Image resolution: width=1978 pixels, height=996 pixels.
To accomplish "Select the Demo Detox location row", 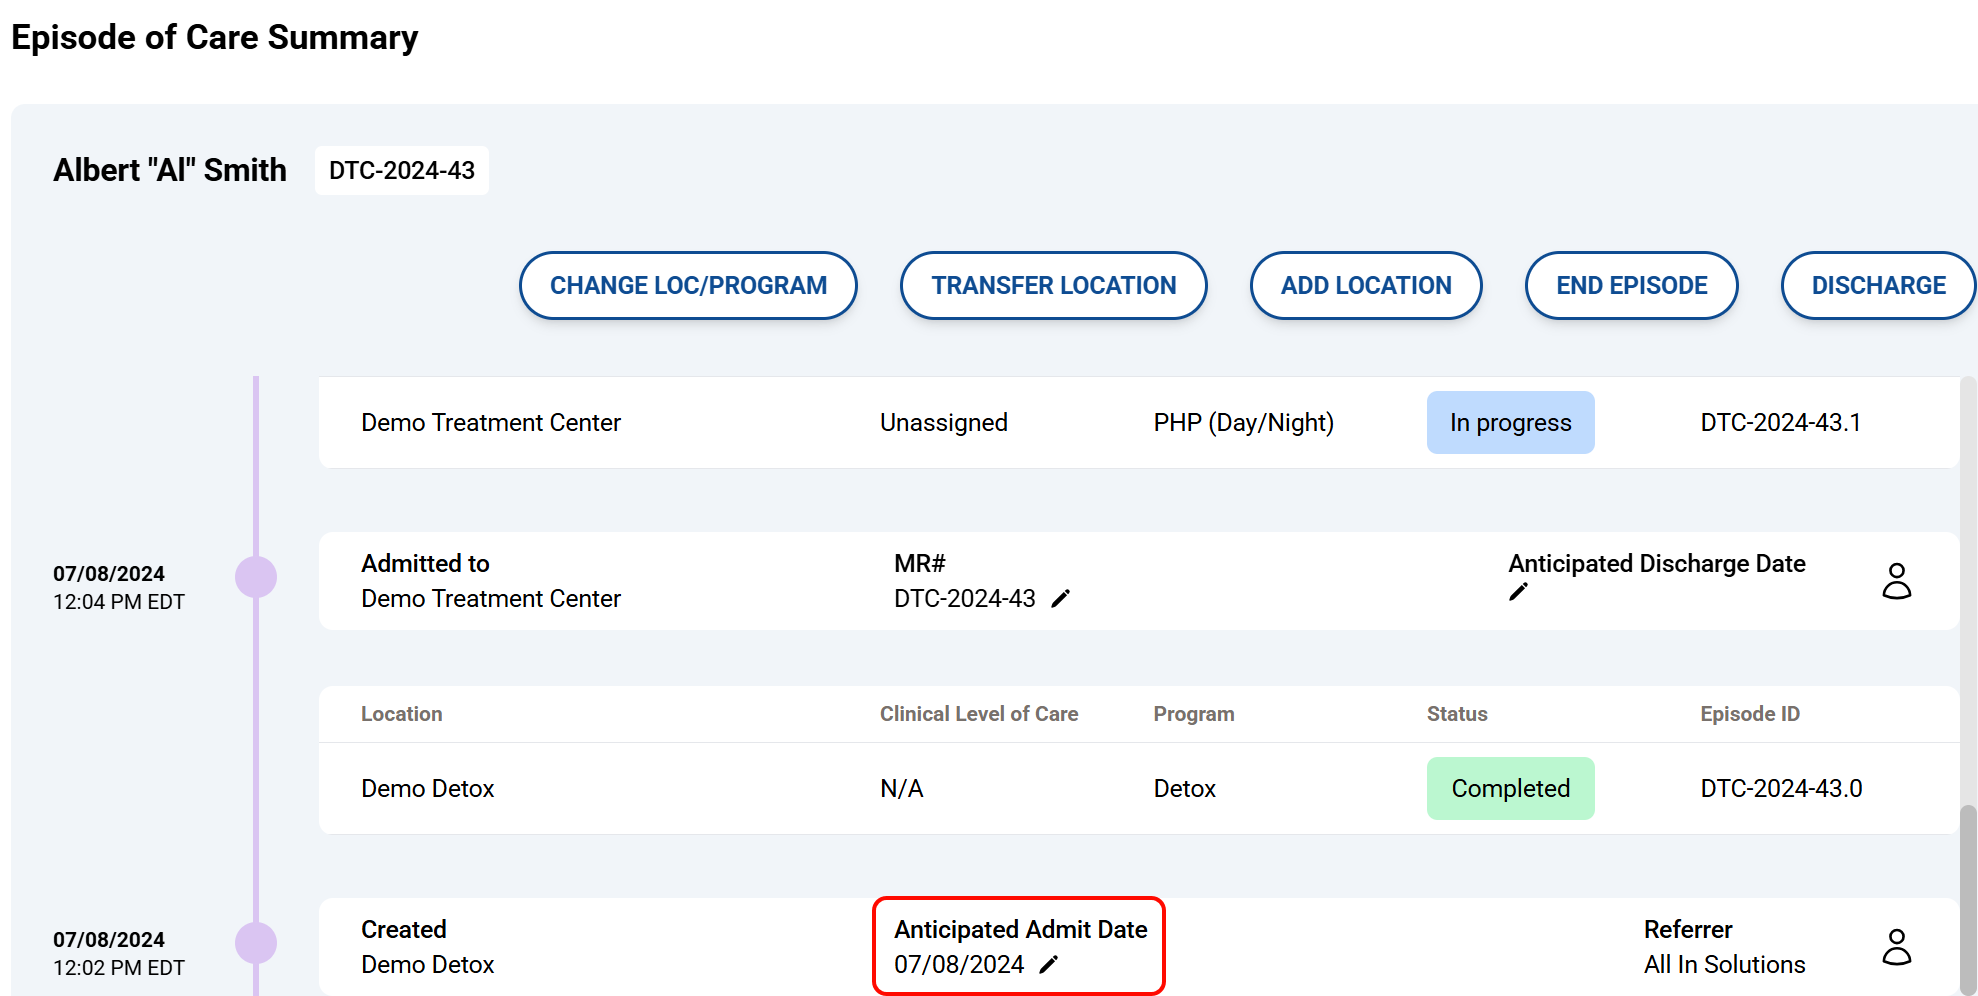I will [x=428, y=789].
